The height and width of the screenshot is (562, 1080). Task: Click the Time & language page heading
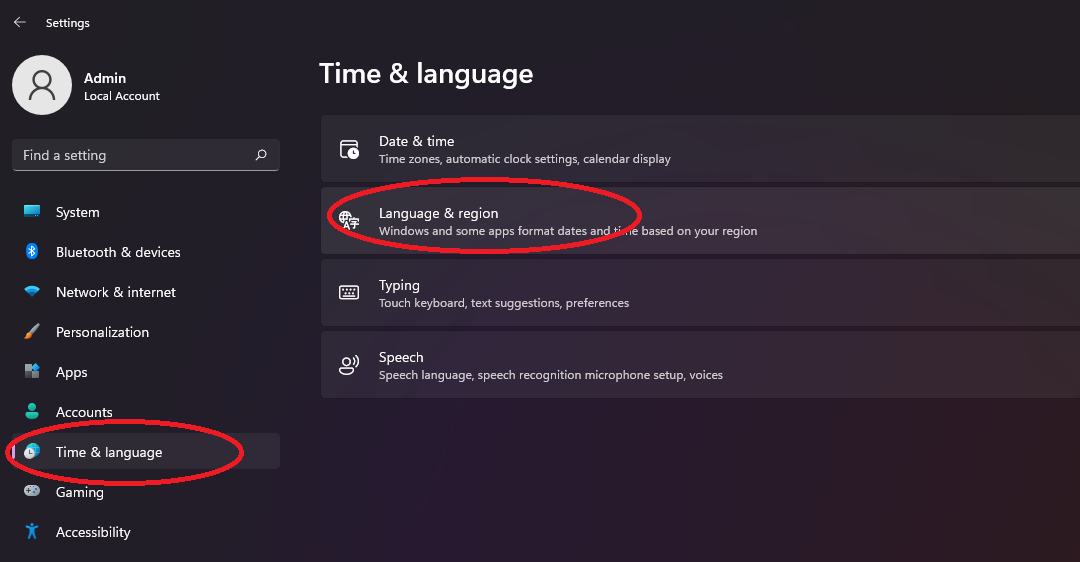click(426, 74)
